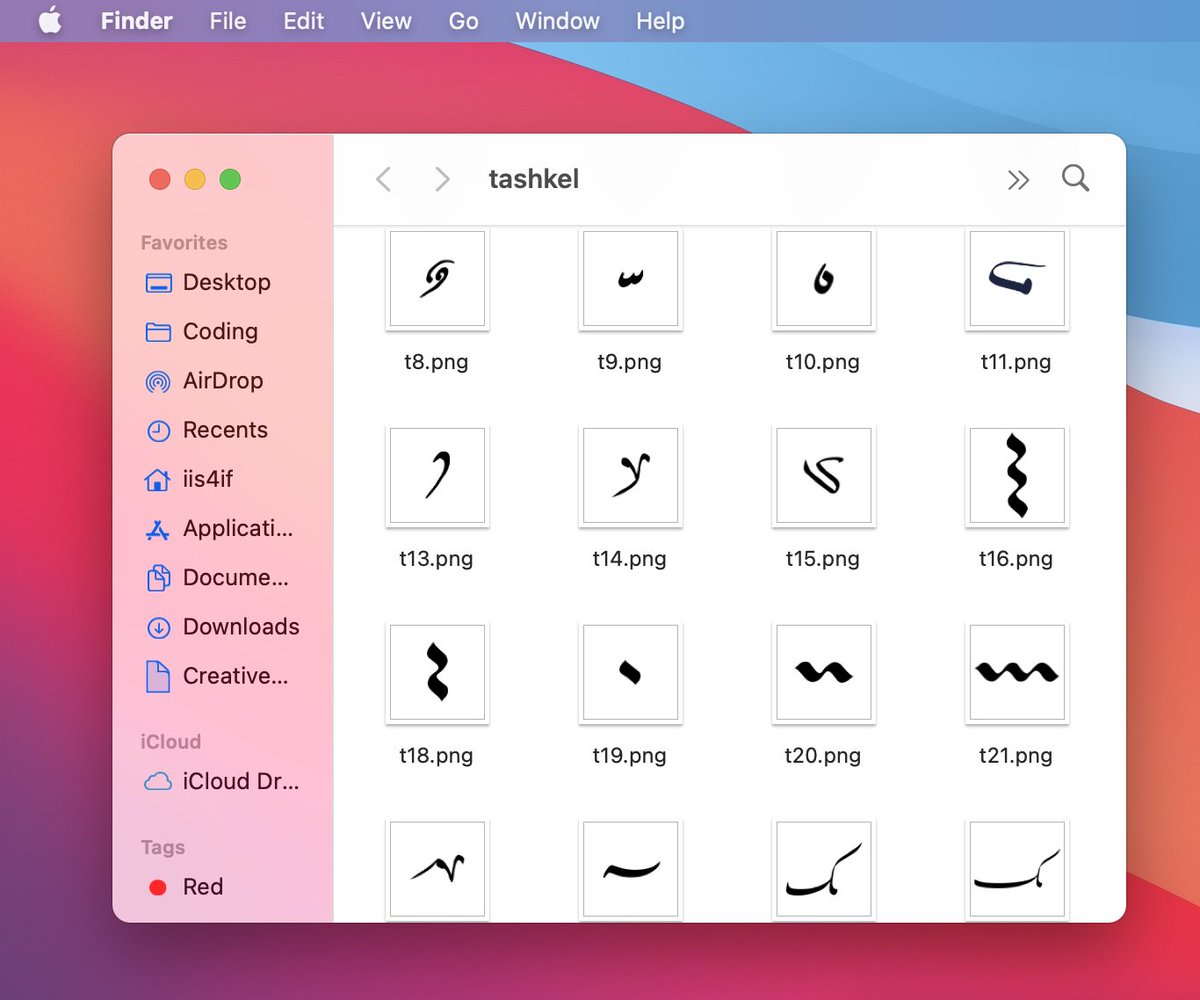Go forward in Finder navigation
This screenshot has width=1200, height=1000.
tap(442, 179)
